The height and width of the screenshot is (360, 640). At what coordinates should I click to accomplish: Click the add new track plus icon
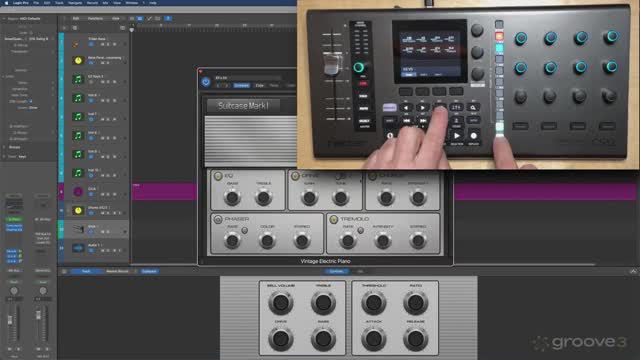[64, 28]
